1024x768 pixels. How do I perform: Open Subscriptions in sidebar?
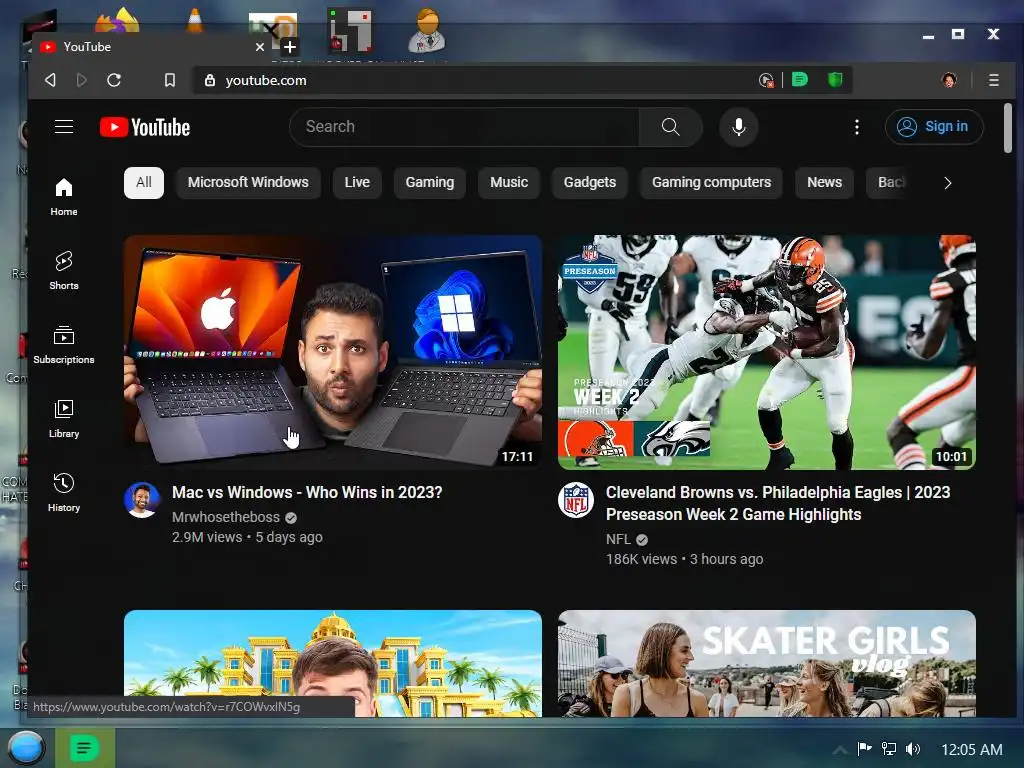coord(63,344)
